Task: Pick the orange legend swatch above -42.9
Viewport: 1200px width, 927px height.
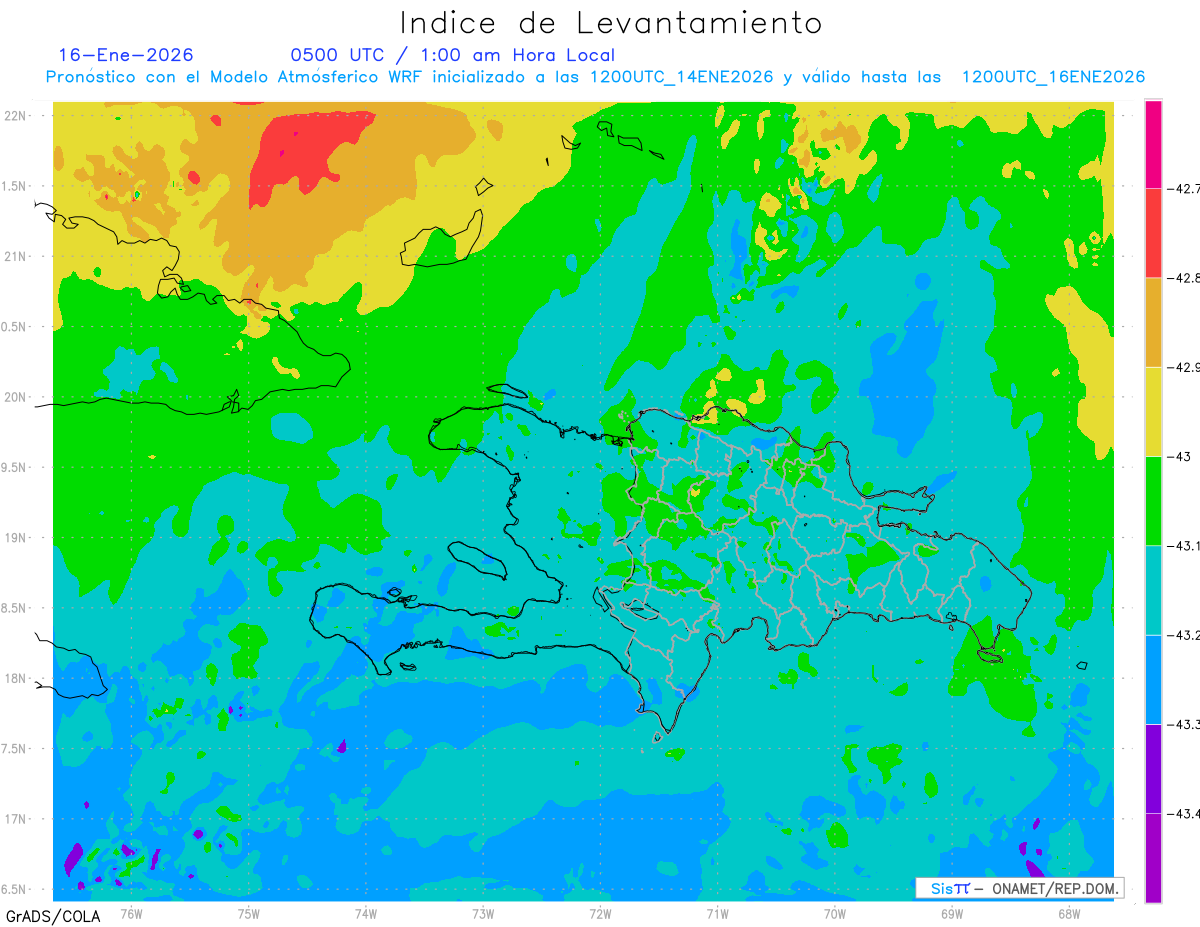Action: pos(1153,322)
